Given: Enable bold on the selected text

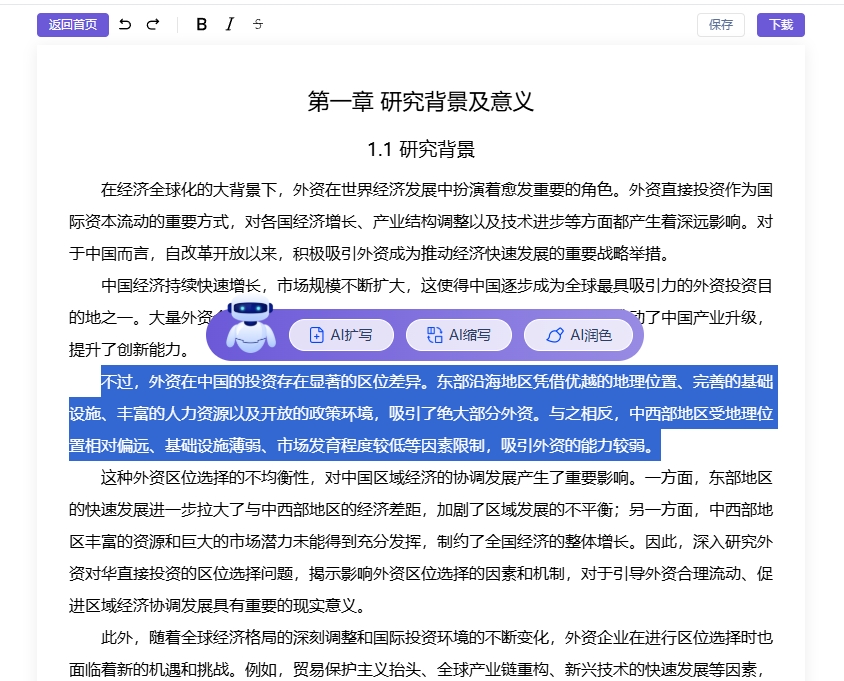Looking at the screenshot, I should tap(201, 24).
